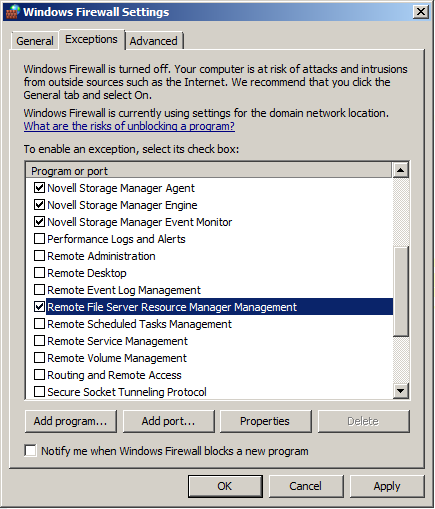The height and width of the screenshot is (509, 435).
Task: Click the Add port... button
Action: (x=168, y=421)
